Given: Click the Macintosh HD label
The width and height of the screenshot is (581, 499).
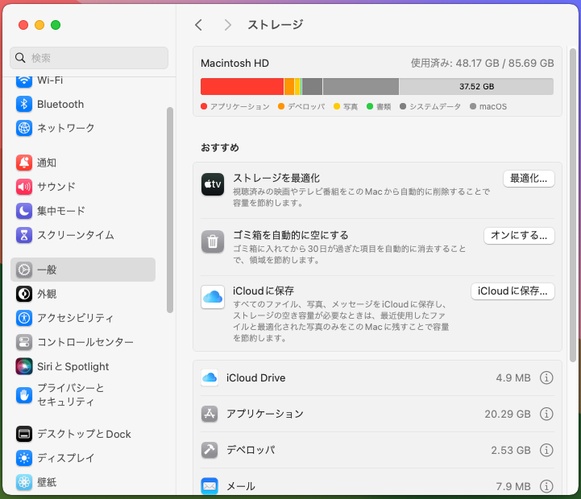Looking at the screenshot, I should [x=235, y=63].
